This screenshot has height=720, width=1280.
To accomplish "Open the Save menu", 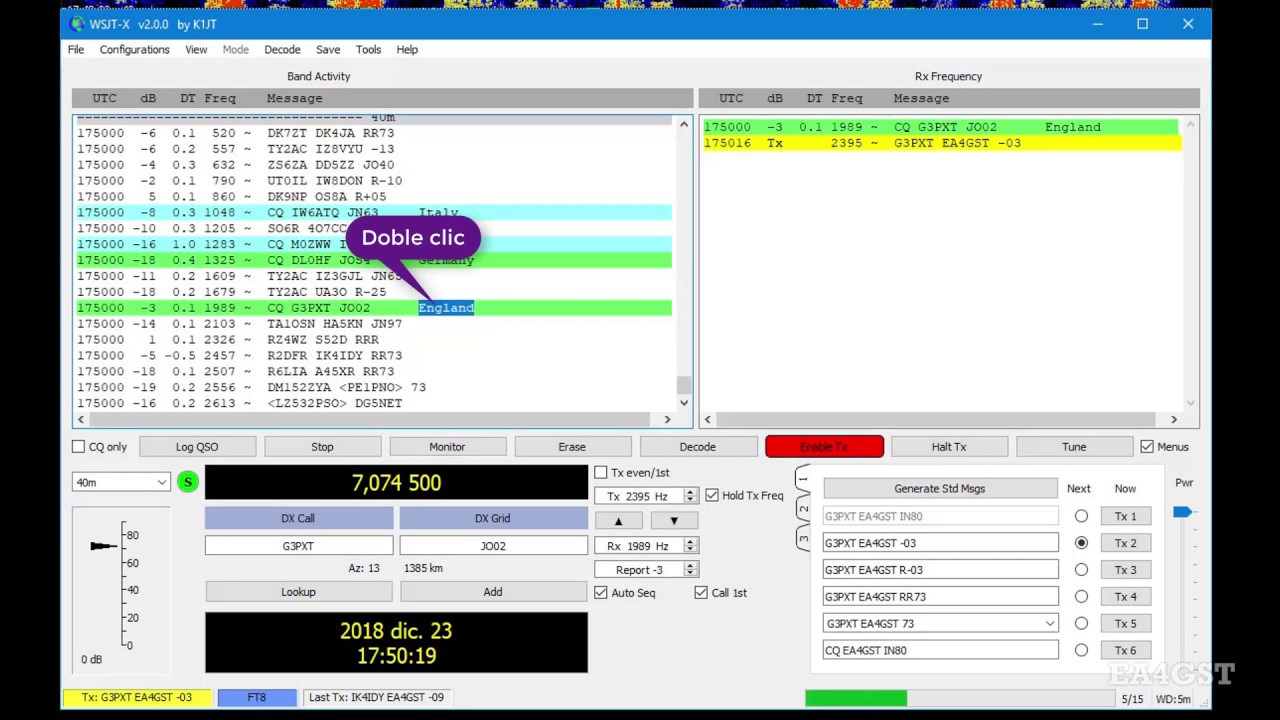I will (328, 49).
